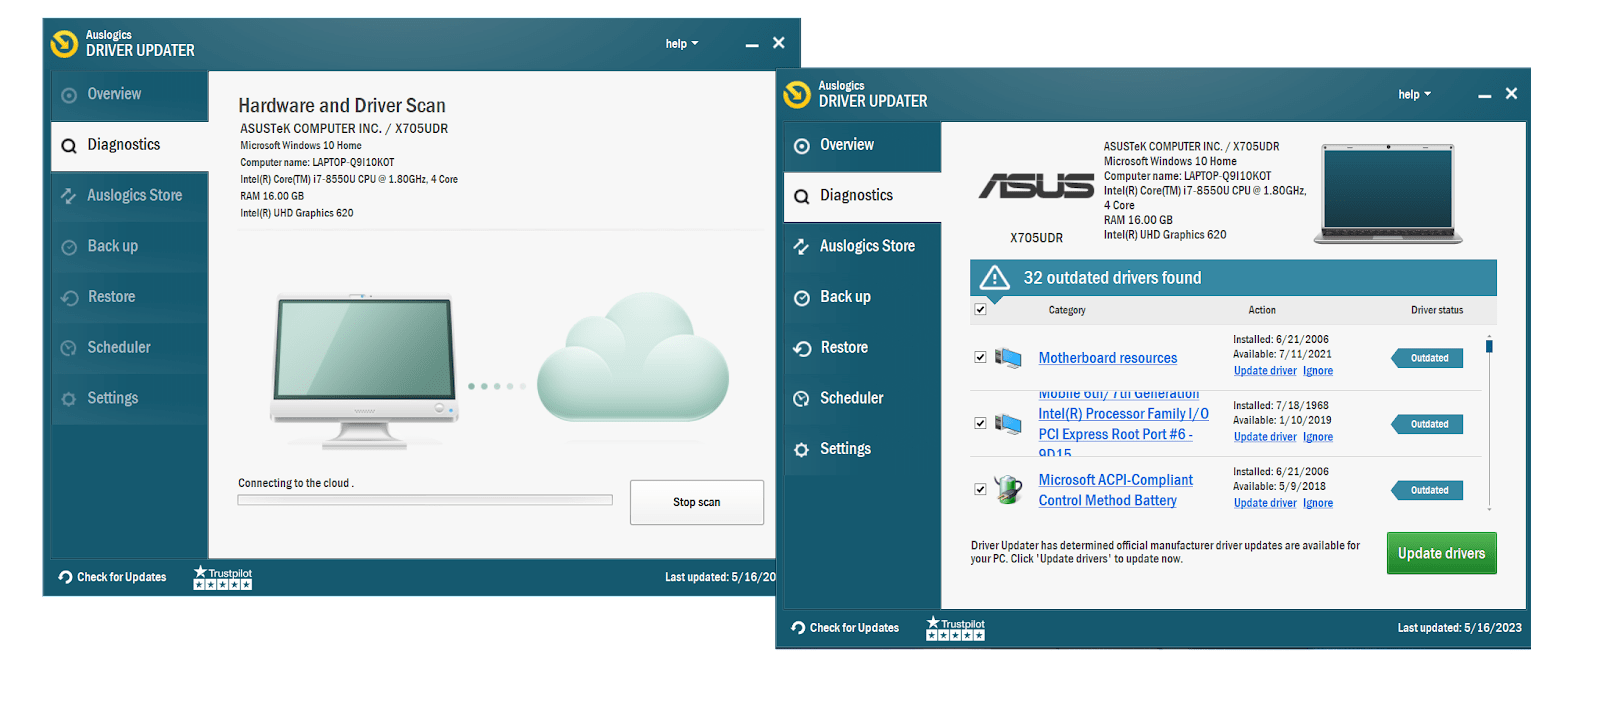
Task: Click the green Update drivers button
Action: click(1441, 553)
